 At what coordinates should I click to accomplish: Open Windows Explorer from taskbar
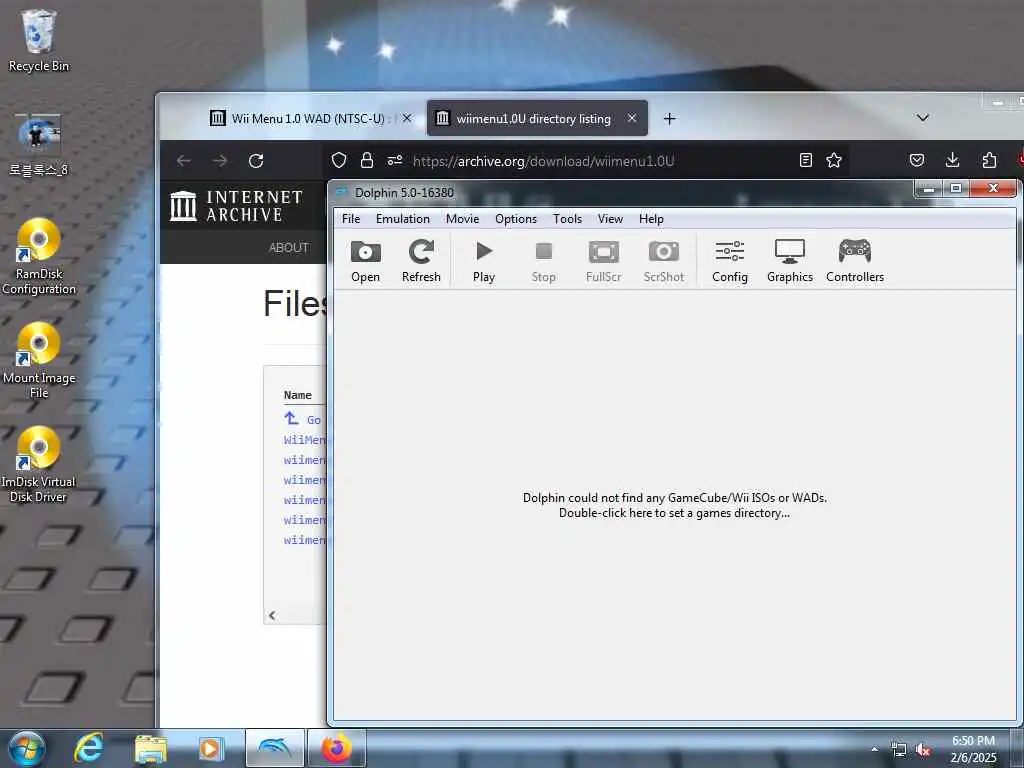150,748
